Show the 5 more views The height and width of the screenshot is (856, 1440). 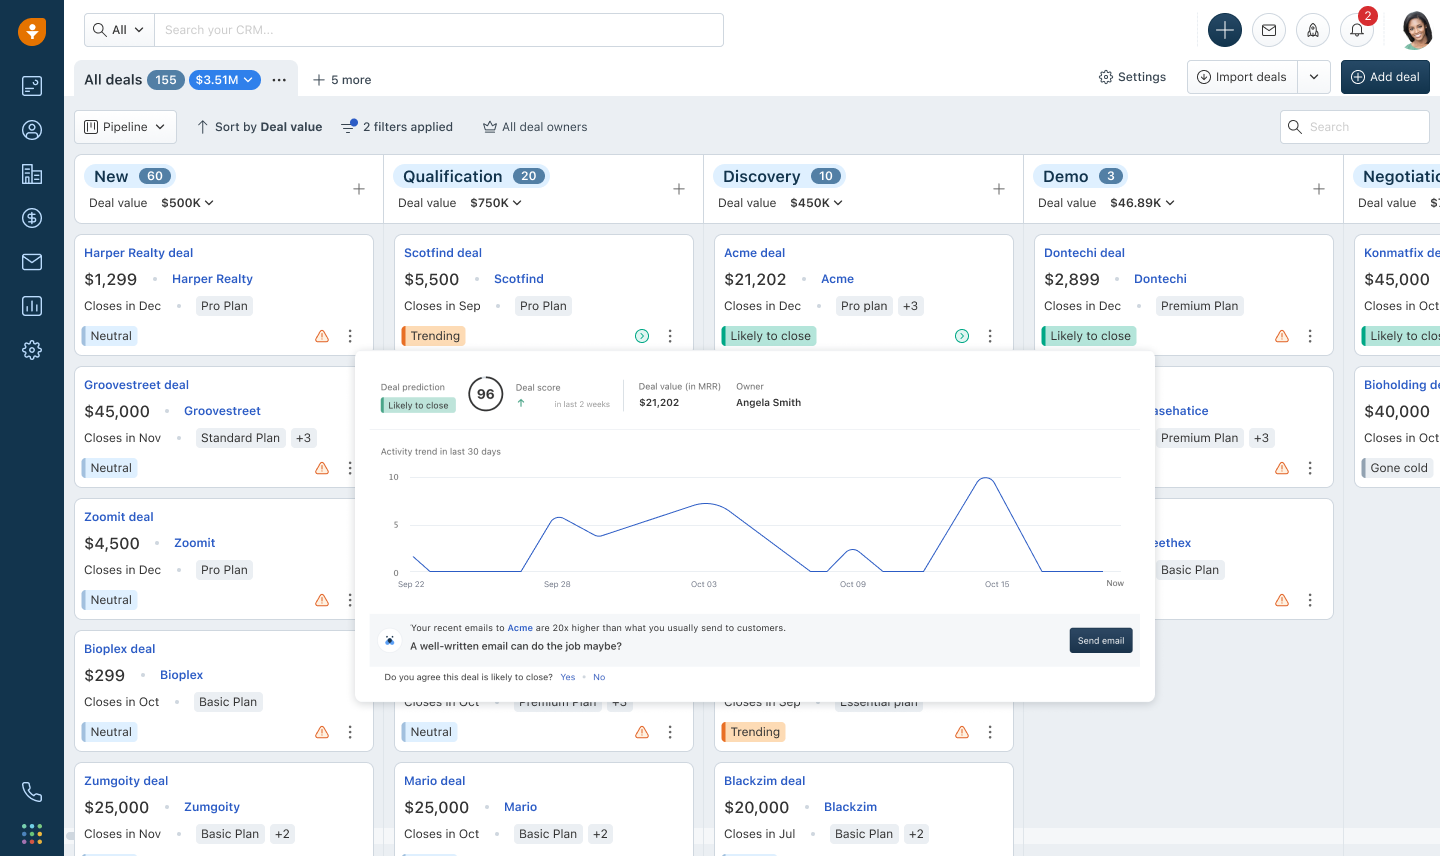pos(342,80)
